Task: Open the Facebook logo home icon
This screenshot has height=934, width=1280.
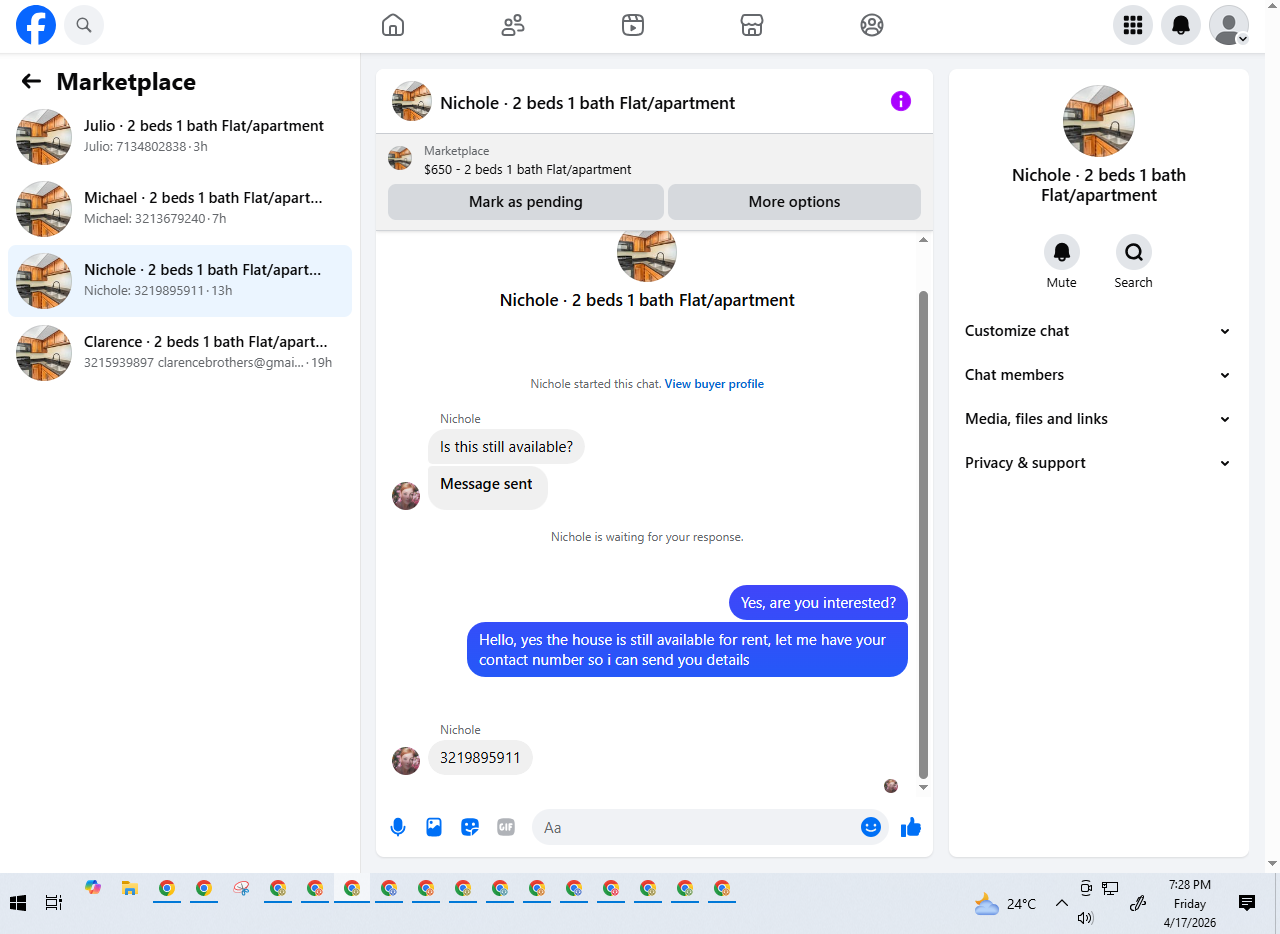Action: tap(36, 25)
